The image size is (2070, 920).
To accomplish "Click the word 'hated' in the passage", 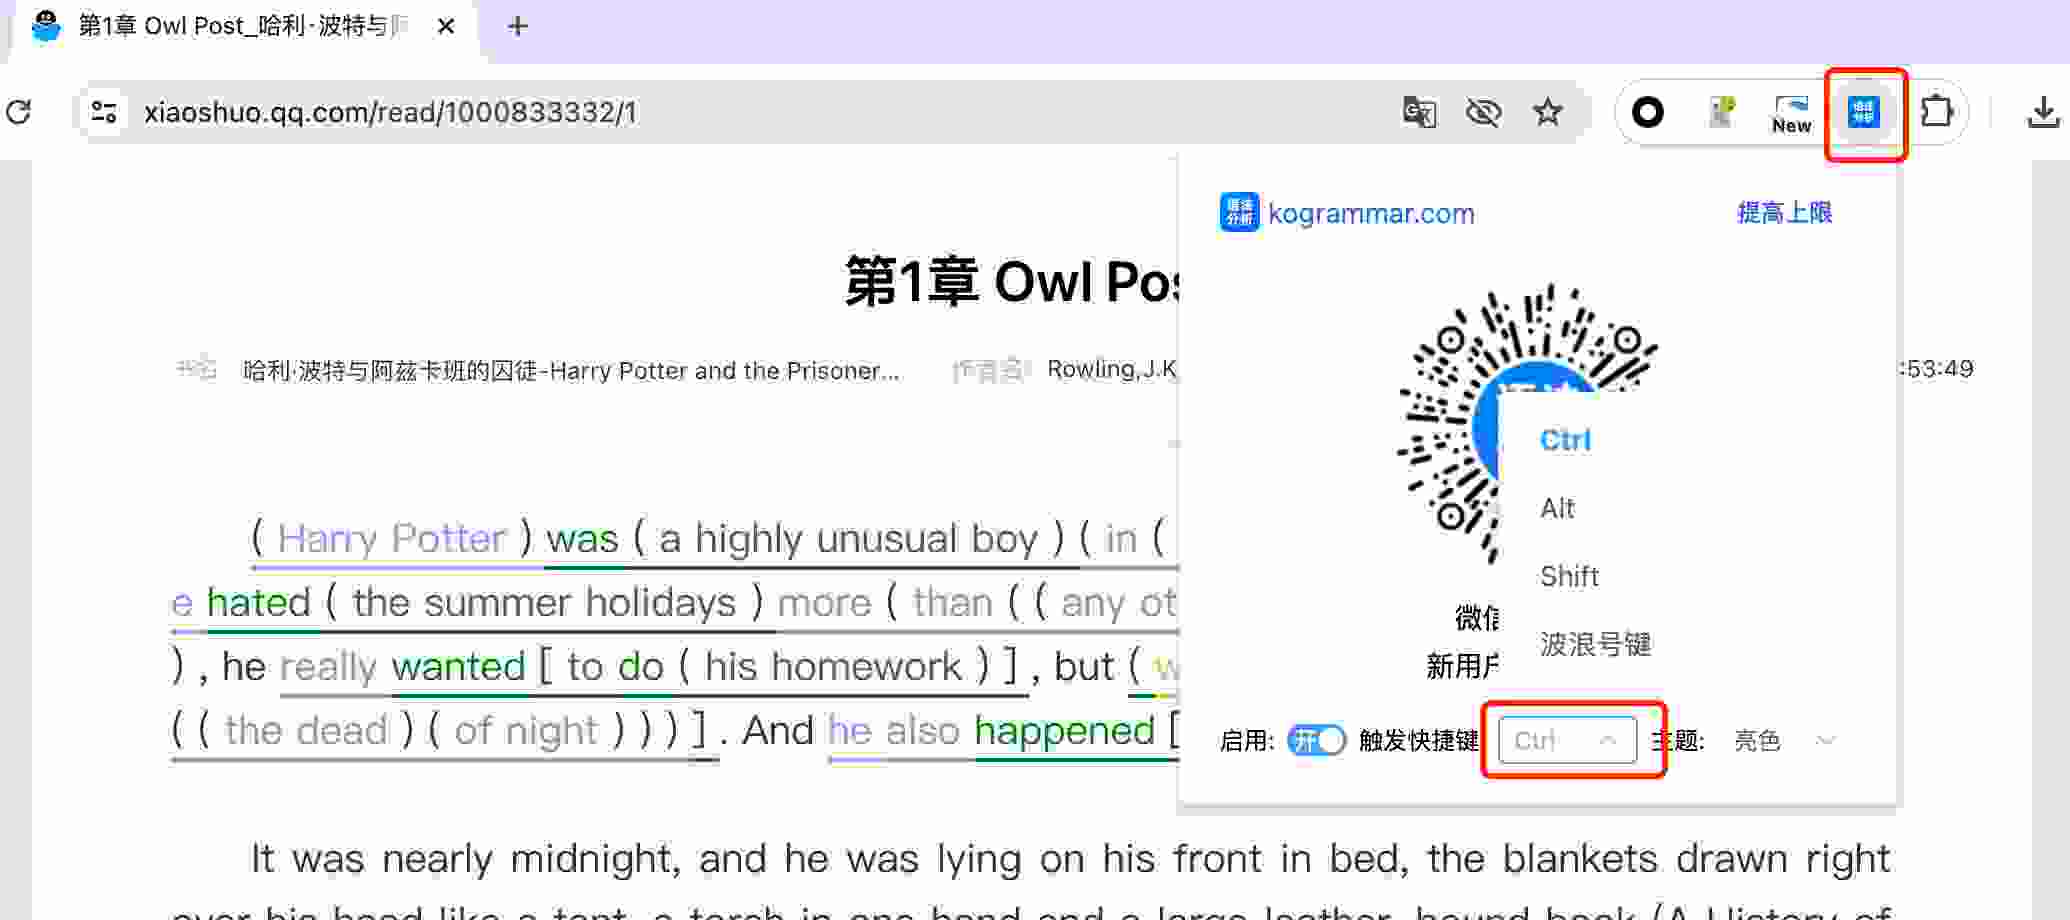I will point(259,602).
